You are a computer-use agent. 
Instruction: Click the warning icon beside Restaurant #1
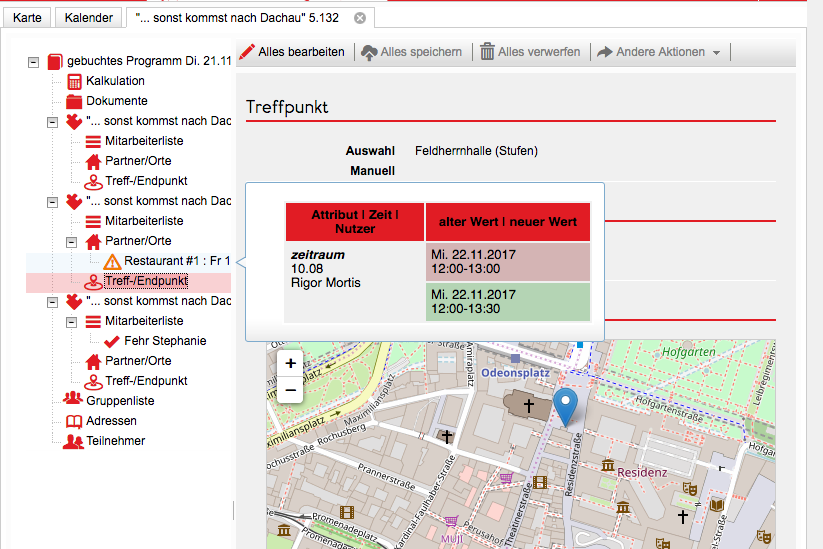pos(113,261)
